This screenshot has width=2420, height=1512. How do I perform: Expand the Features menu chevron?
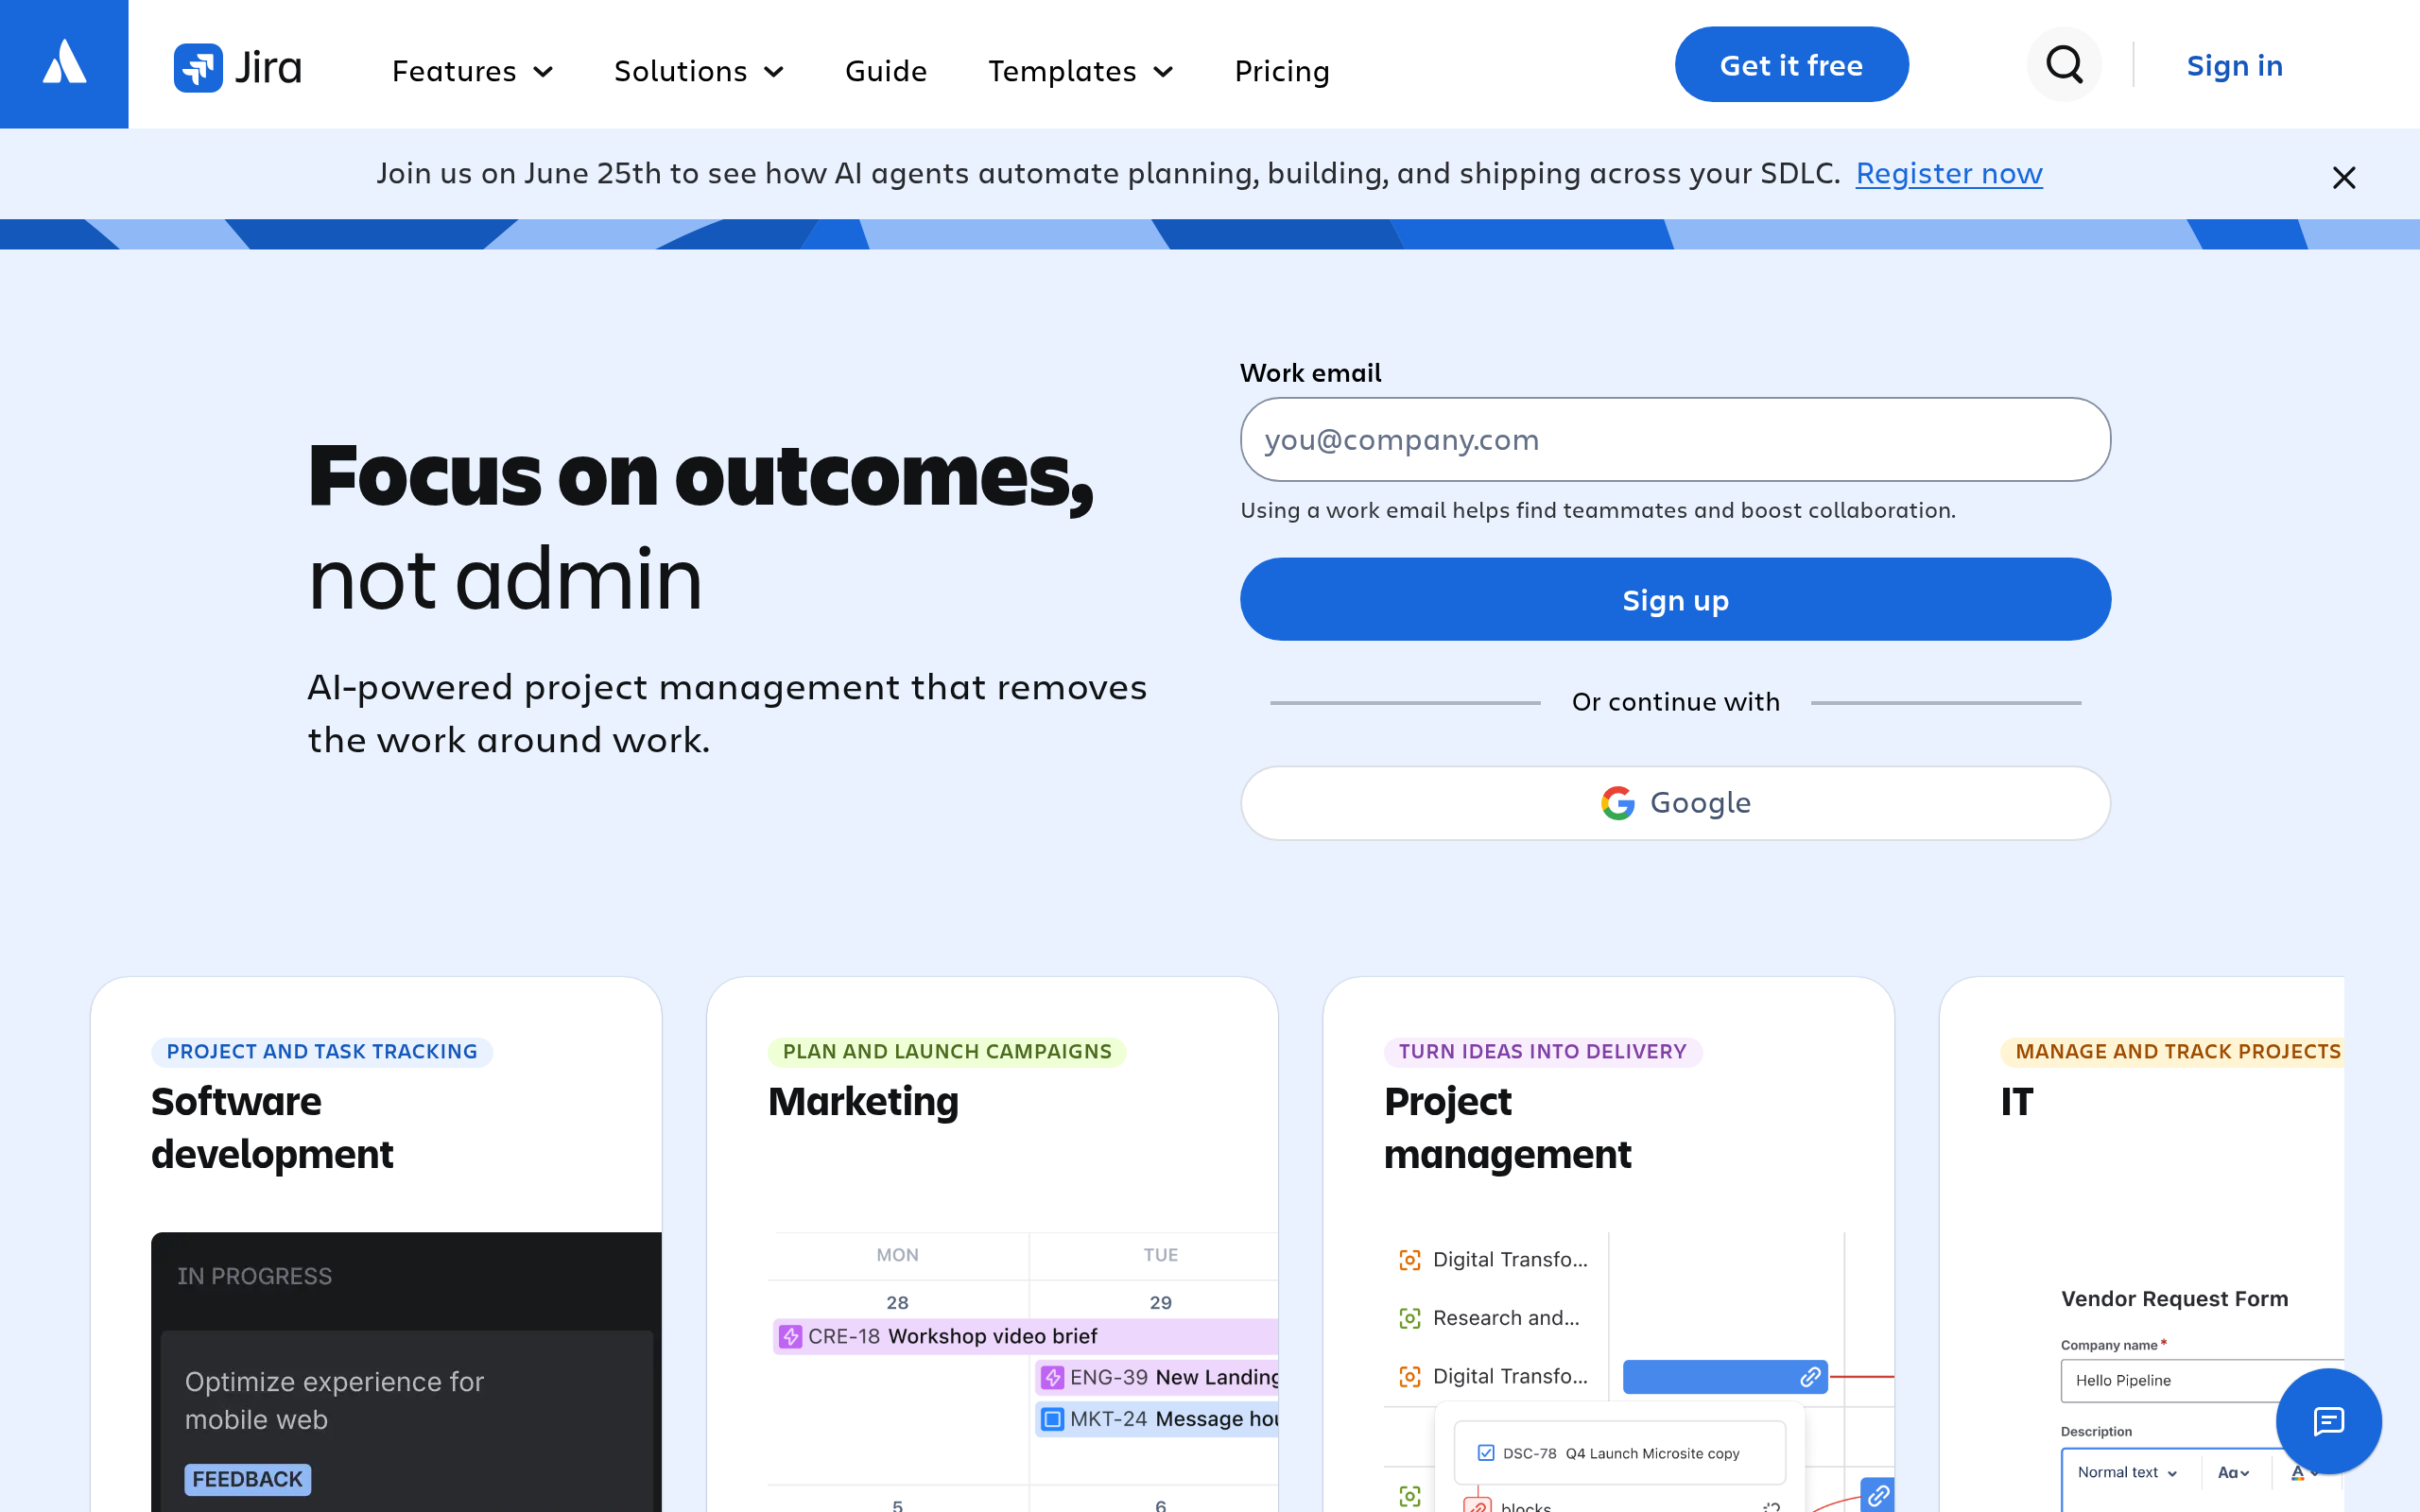(543, 72)
